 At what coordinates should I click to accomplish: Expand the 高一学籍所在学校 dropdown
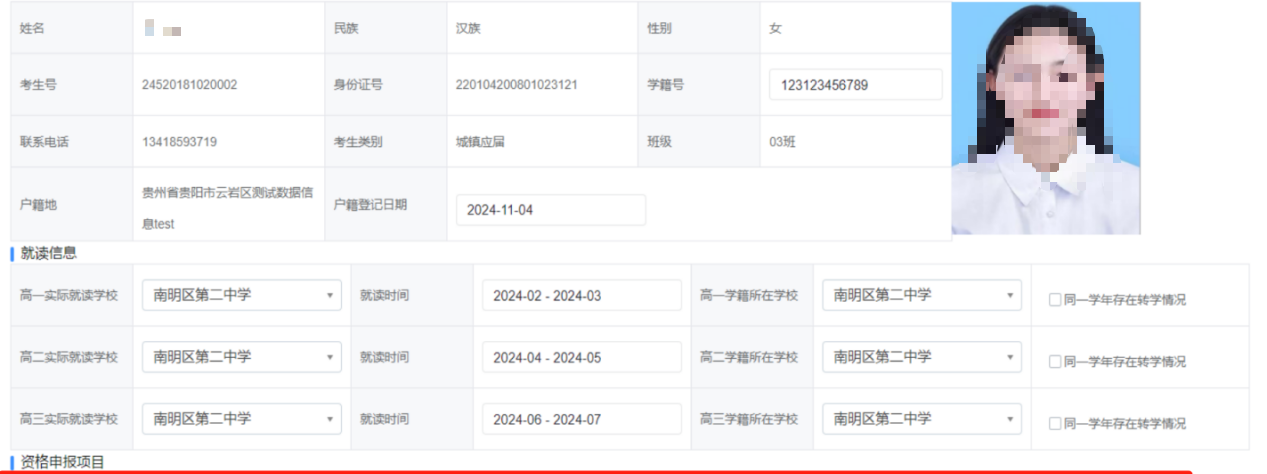pos(922,295)
